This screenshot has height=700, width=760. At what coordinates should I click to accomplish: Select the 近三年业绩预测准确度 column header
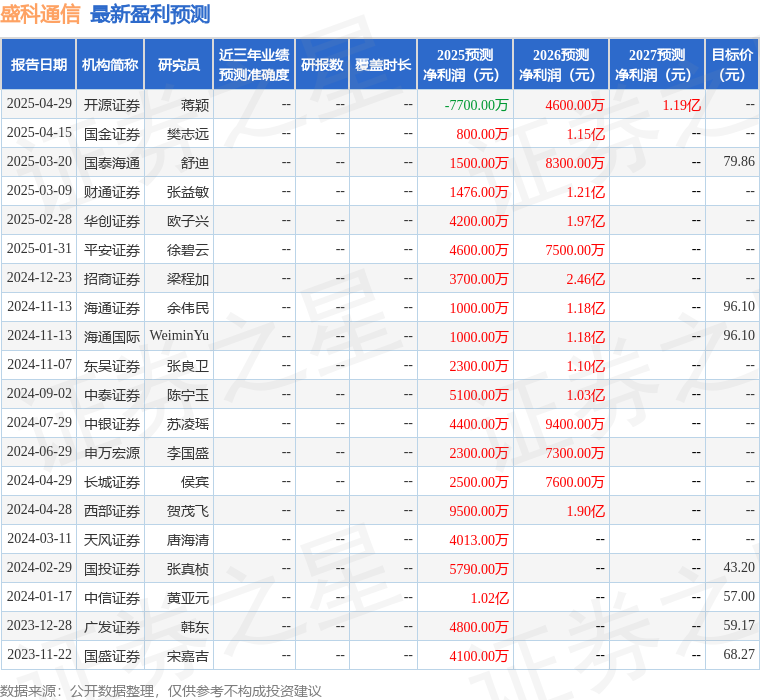tap(254, 64)
